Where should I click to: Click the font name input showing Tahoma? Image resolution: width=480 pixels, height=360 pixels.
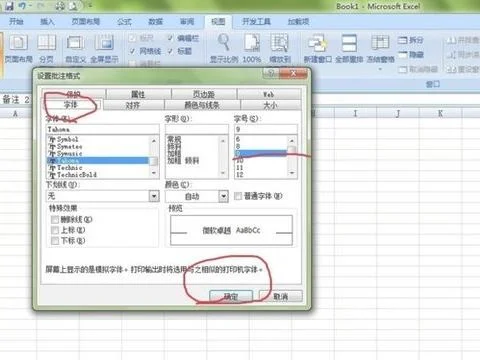pyautogui.click(x=102, y=129)
